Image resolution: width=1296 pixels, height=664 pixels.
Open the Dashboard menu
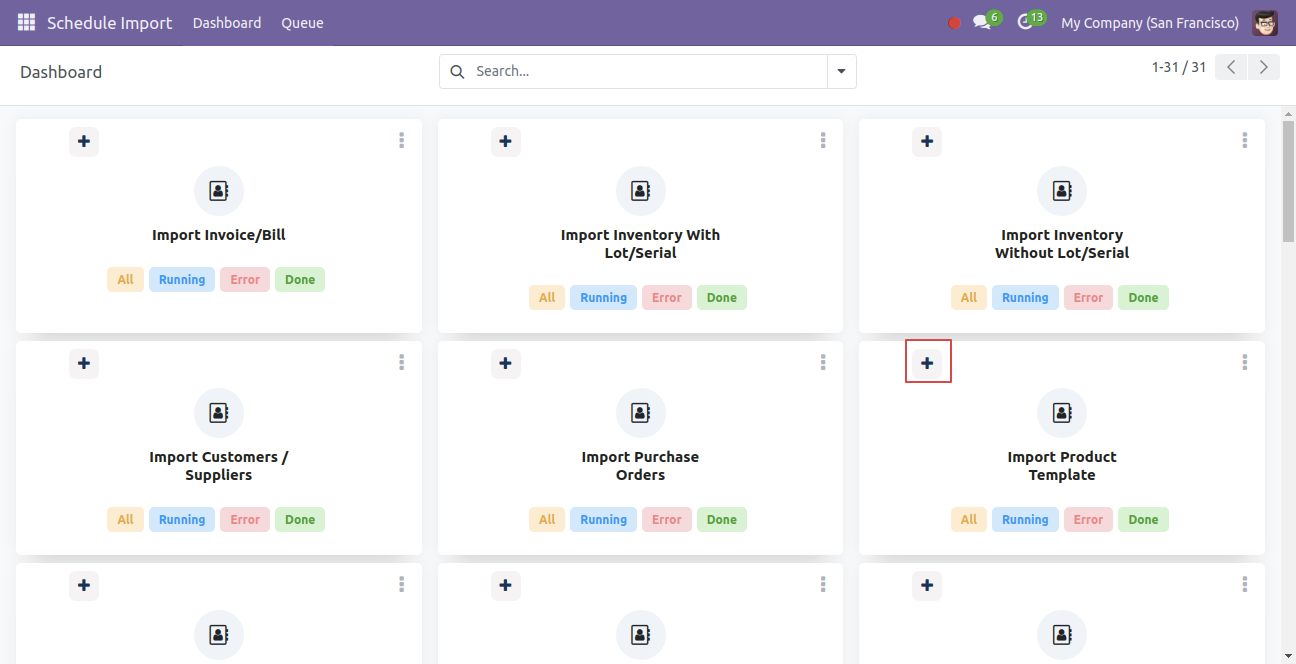click(x=227, y=23)
